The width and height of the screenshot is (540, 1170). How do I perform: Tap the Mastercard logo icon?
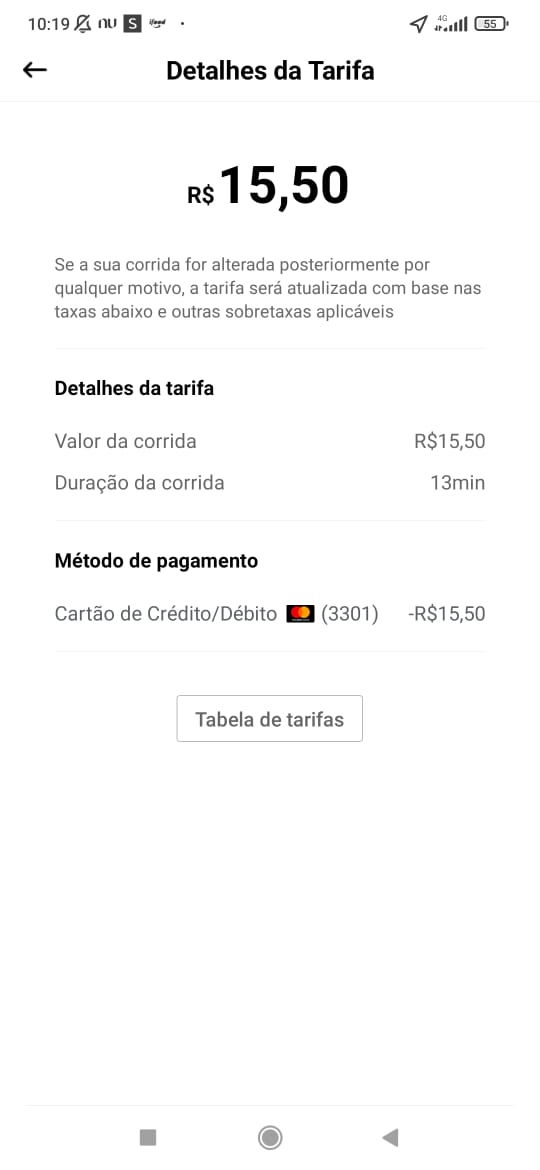point(301,614)
